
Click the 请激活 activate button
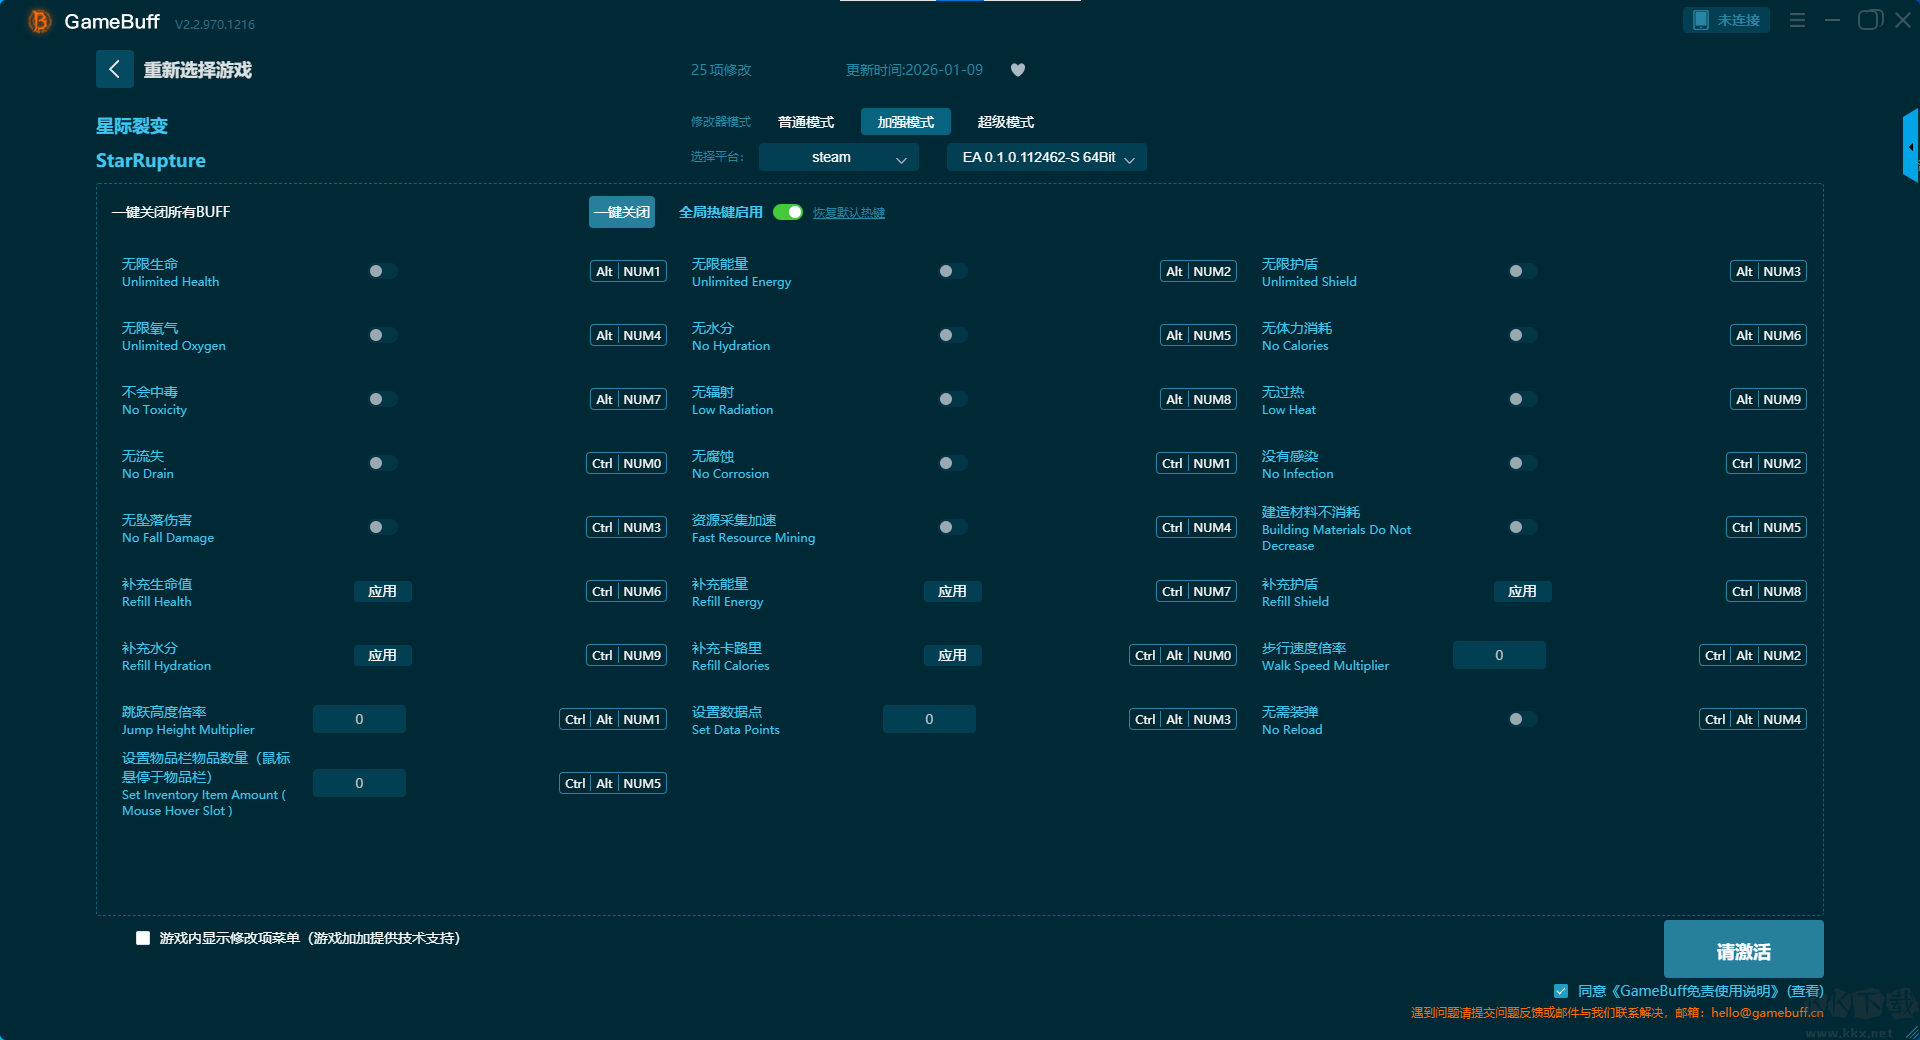tap(1744, 949)
